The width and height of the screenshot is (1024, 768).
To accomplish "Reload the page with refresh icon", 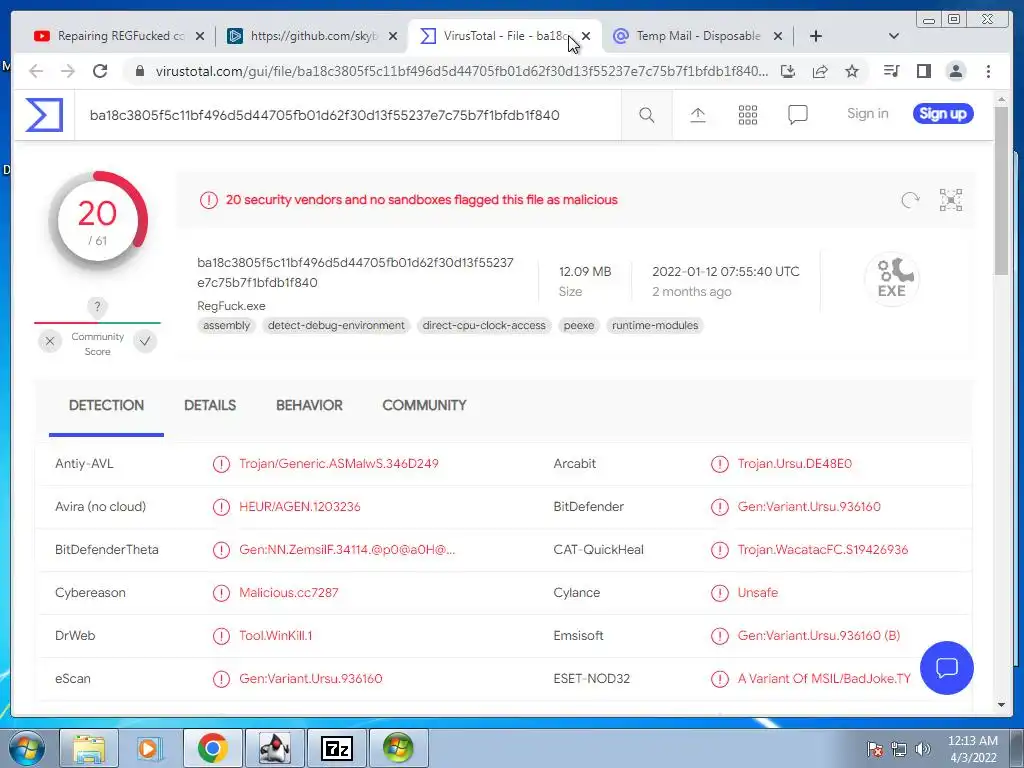I will click(100, 71).
